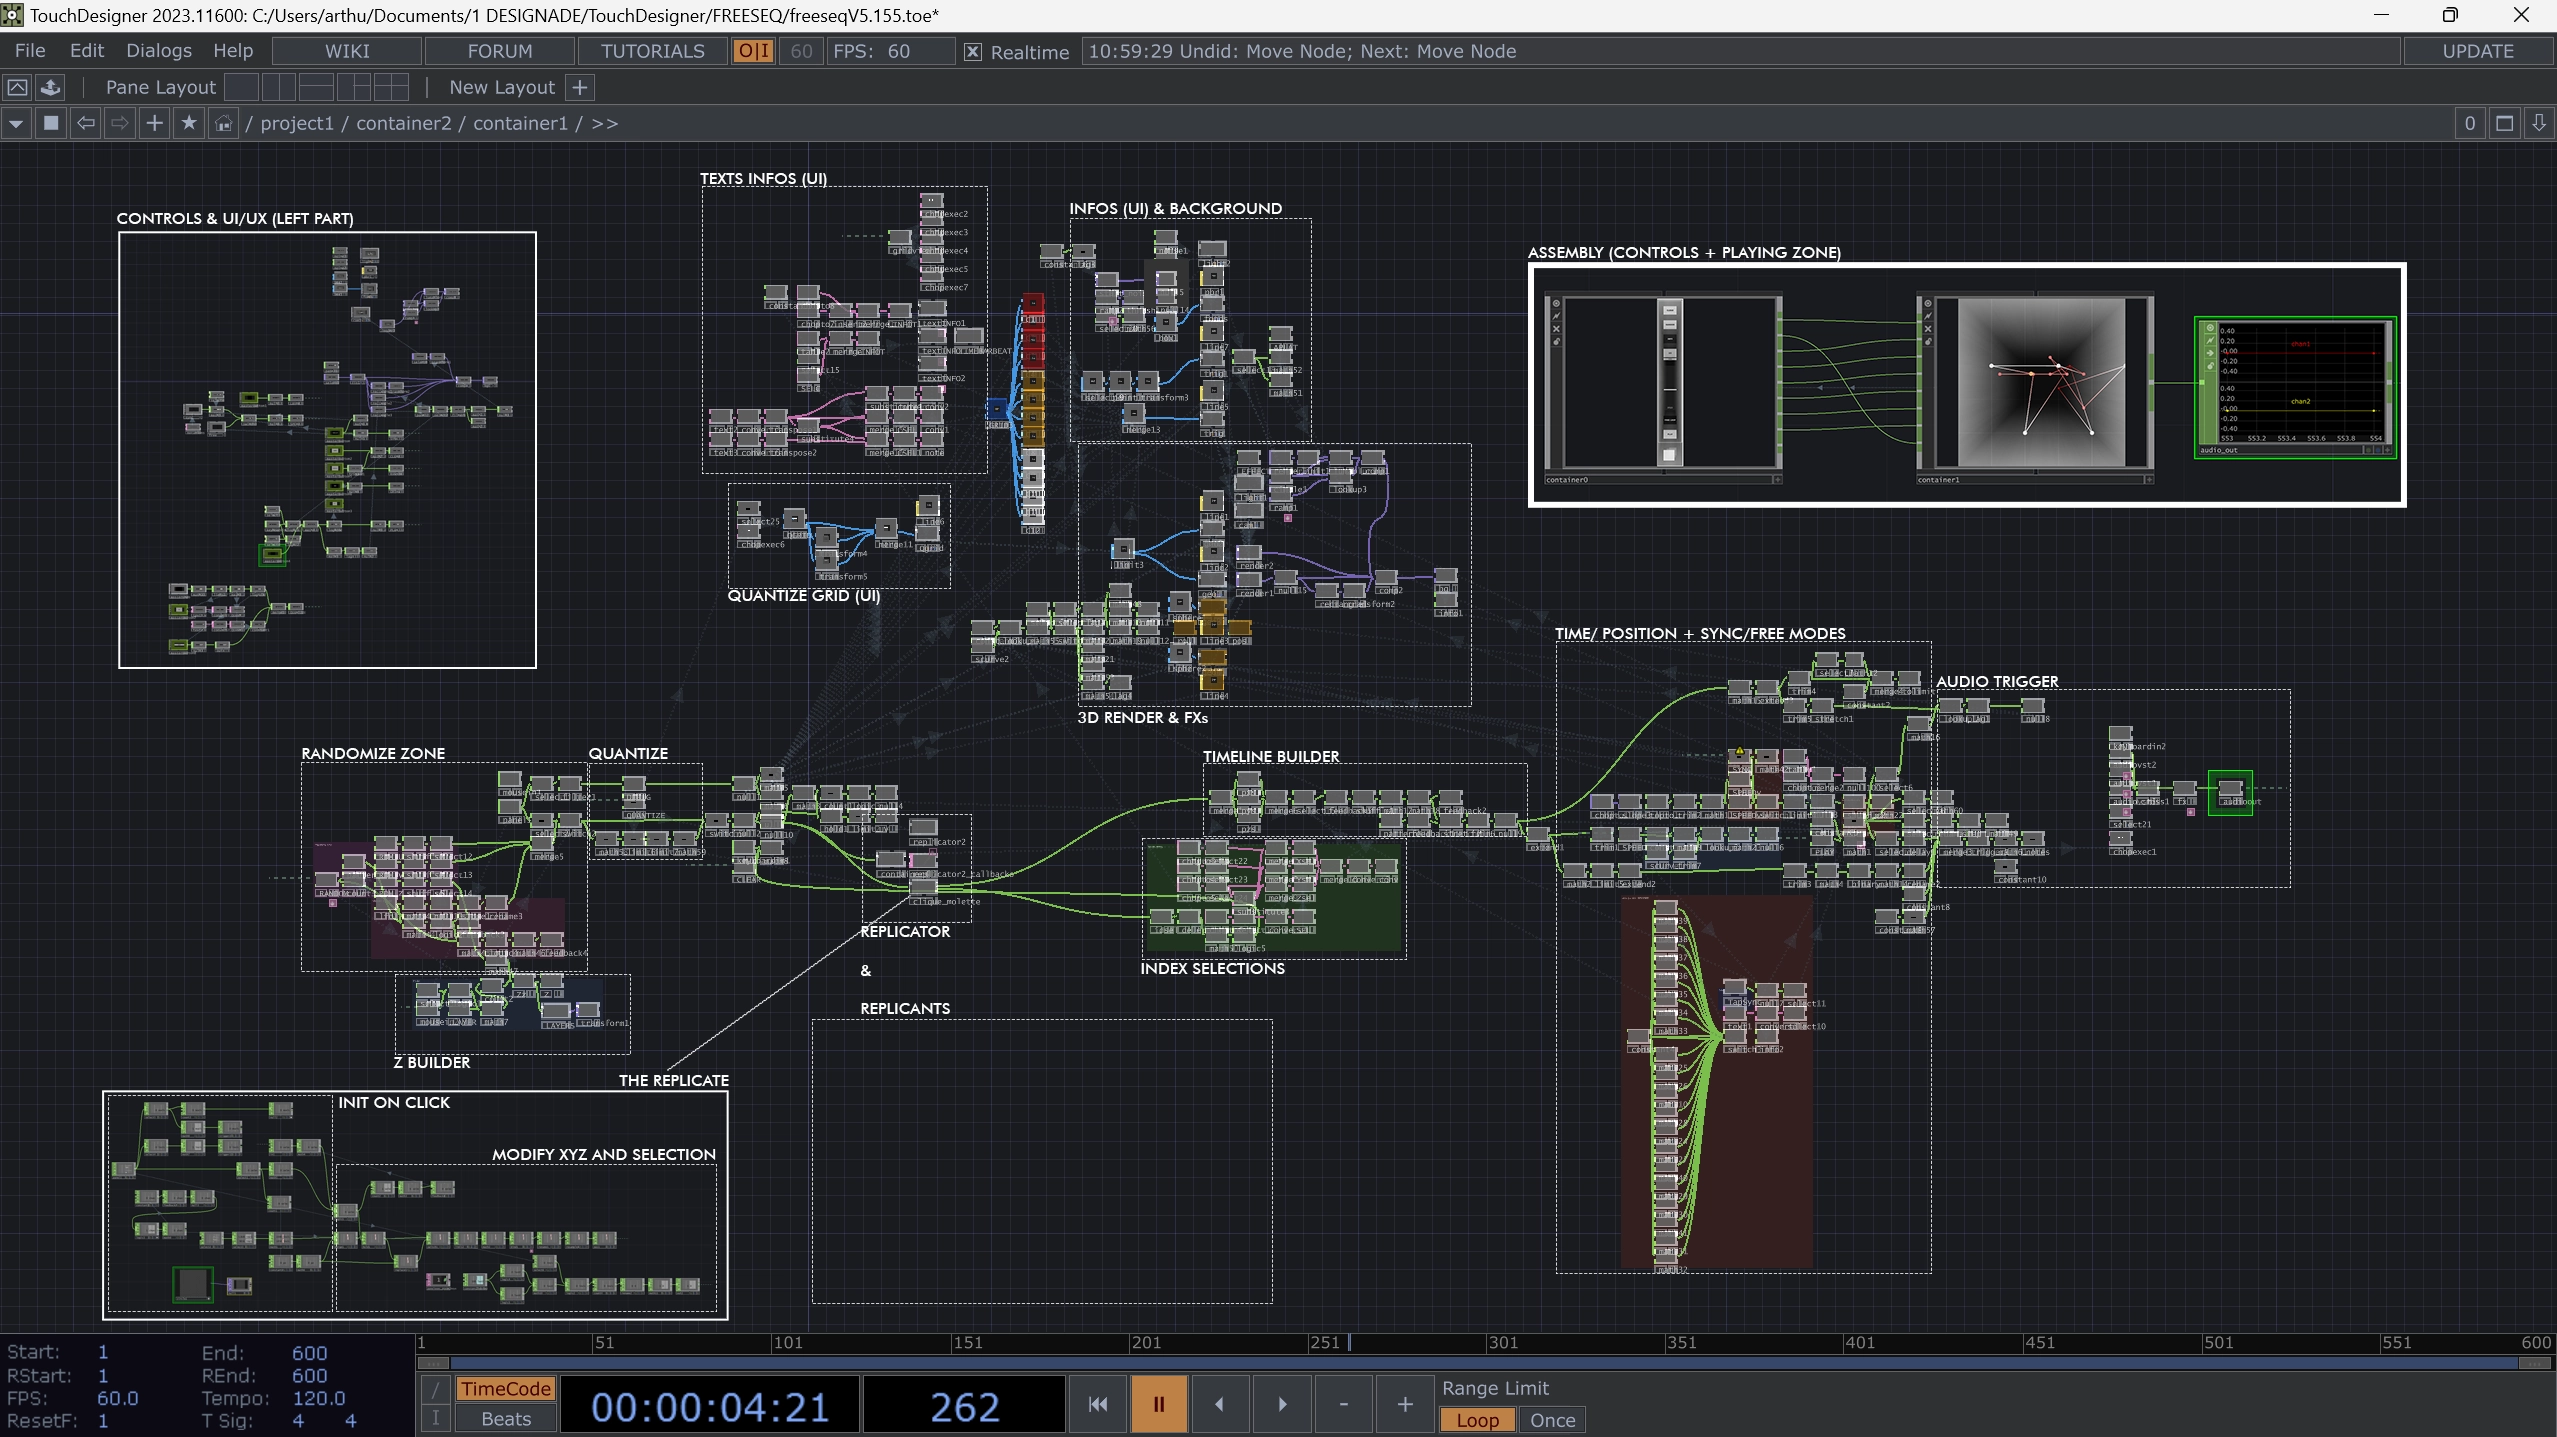Click the stop icon in the path bar

click(52, 122)
